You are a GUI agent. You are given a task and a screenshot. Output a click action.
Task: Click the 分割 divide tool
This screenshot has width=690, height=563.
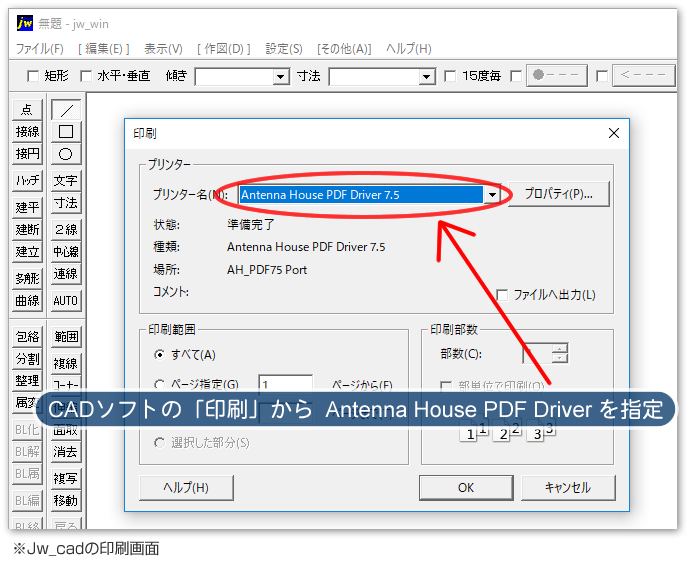click(x=27, y=359)
